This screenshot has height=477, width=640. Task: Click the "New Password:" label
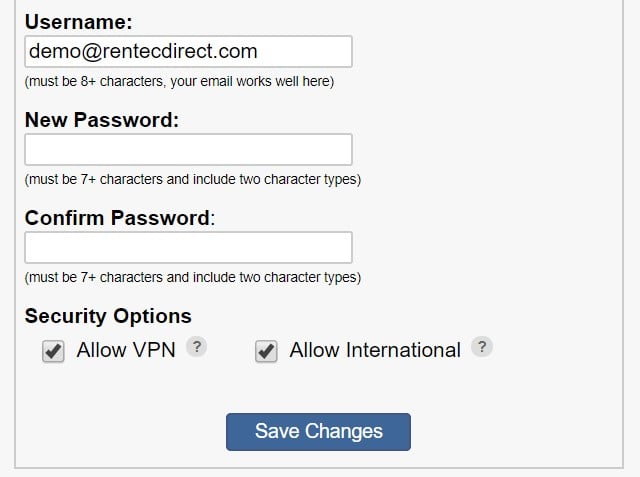pyautogui.click(x=102, y=120)
